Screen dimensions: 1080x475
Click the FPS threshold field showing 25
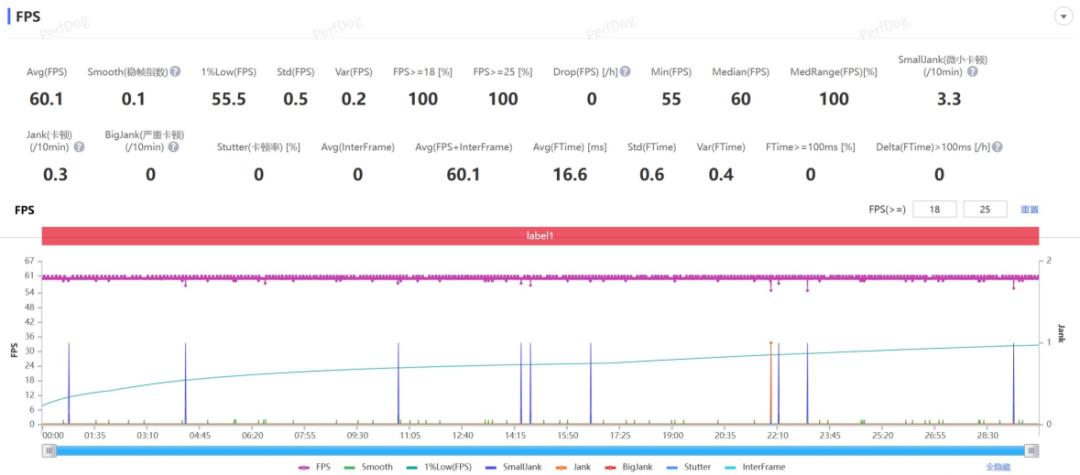point(986,209)
